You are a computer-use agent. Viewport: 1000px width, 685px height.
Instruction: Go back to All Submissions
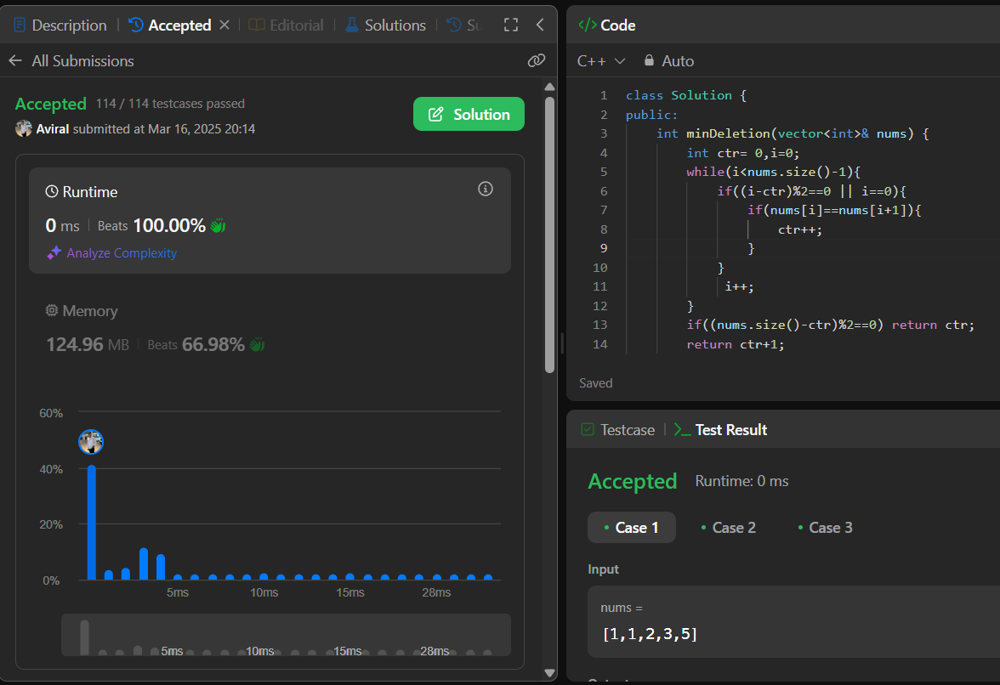[71, 61]
